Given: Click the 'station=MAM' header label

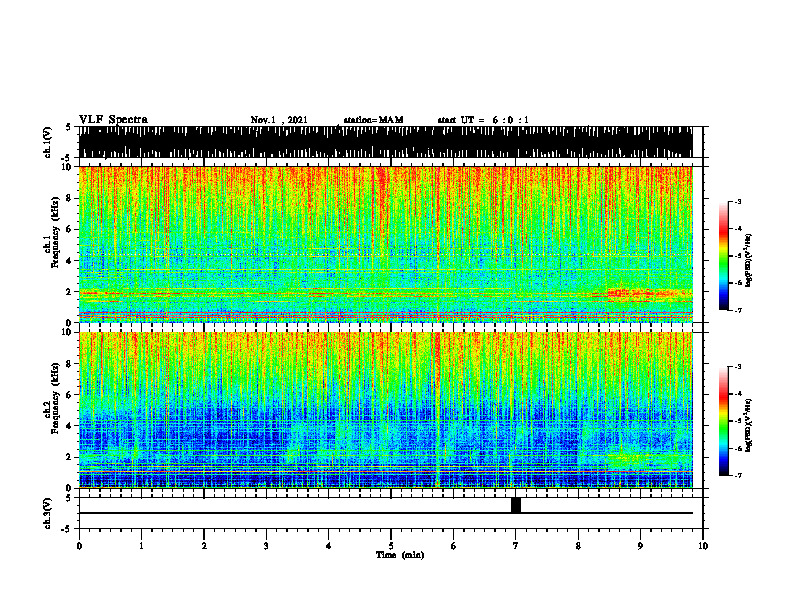Looking at the screenshot, I should pos(373,120).
